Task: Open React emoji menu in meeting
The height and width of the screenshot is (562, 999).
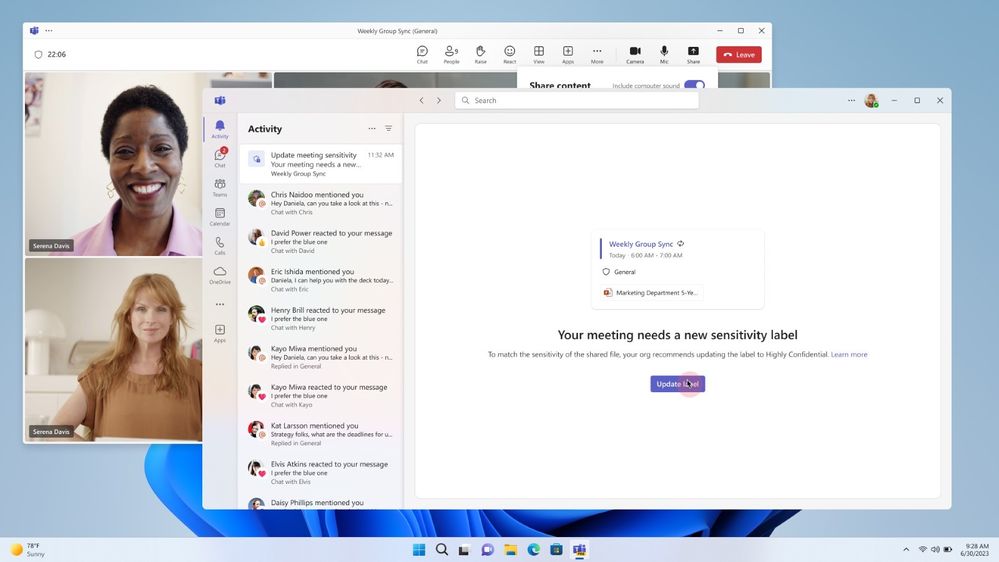Action: (510, 54)
